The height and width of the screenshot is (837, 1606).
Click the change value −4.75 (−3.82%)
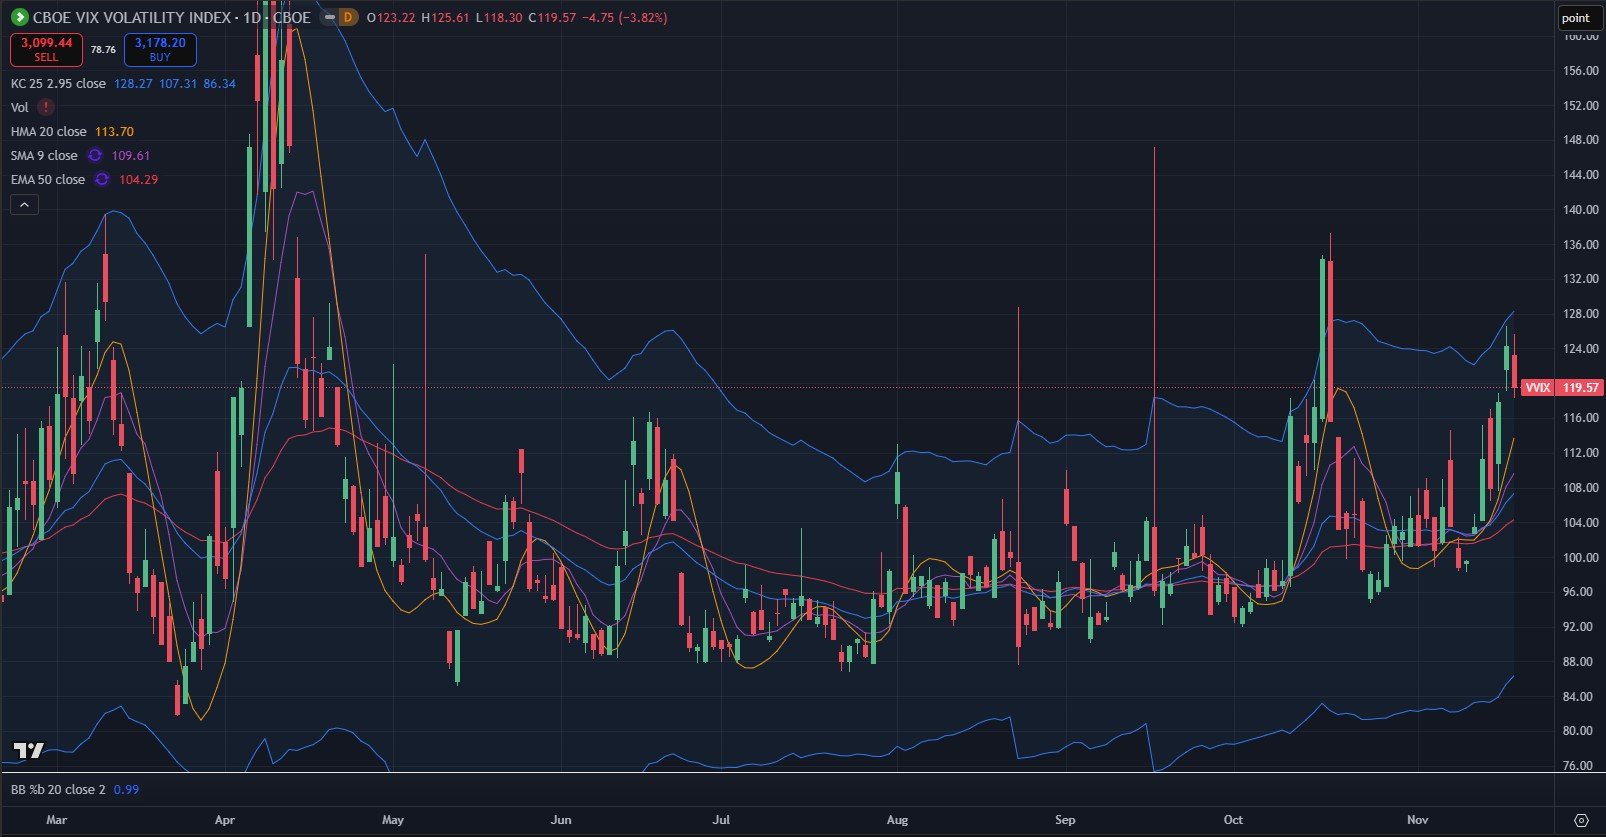(x=625, y=17)
